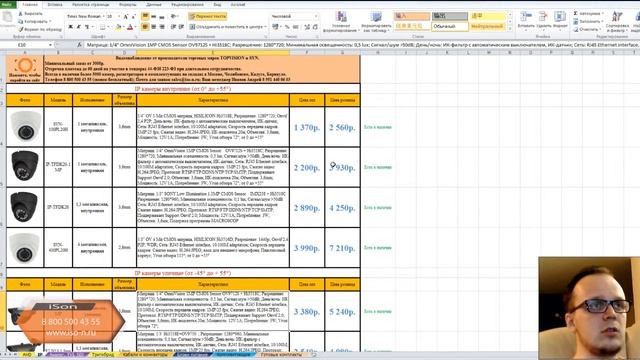The height and width of the screenshot is (360, 640).
Task: Open Format as Table menu
Action: [376, 22]
